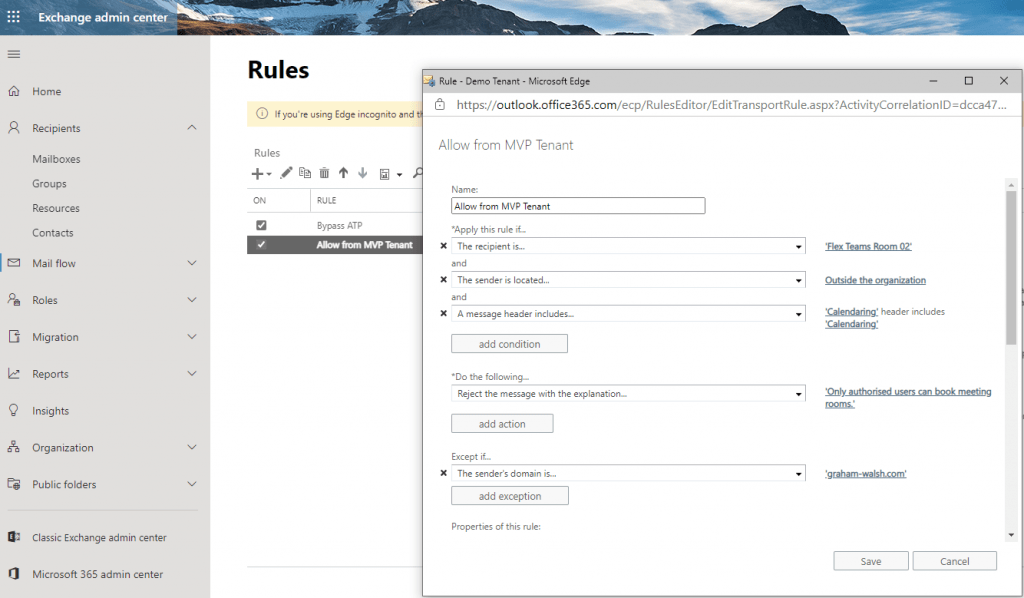Click the Classic Exchange admin center icon
Screen dimensions: 1024x598
[14, 537]
